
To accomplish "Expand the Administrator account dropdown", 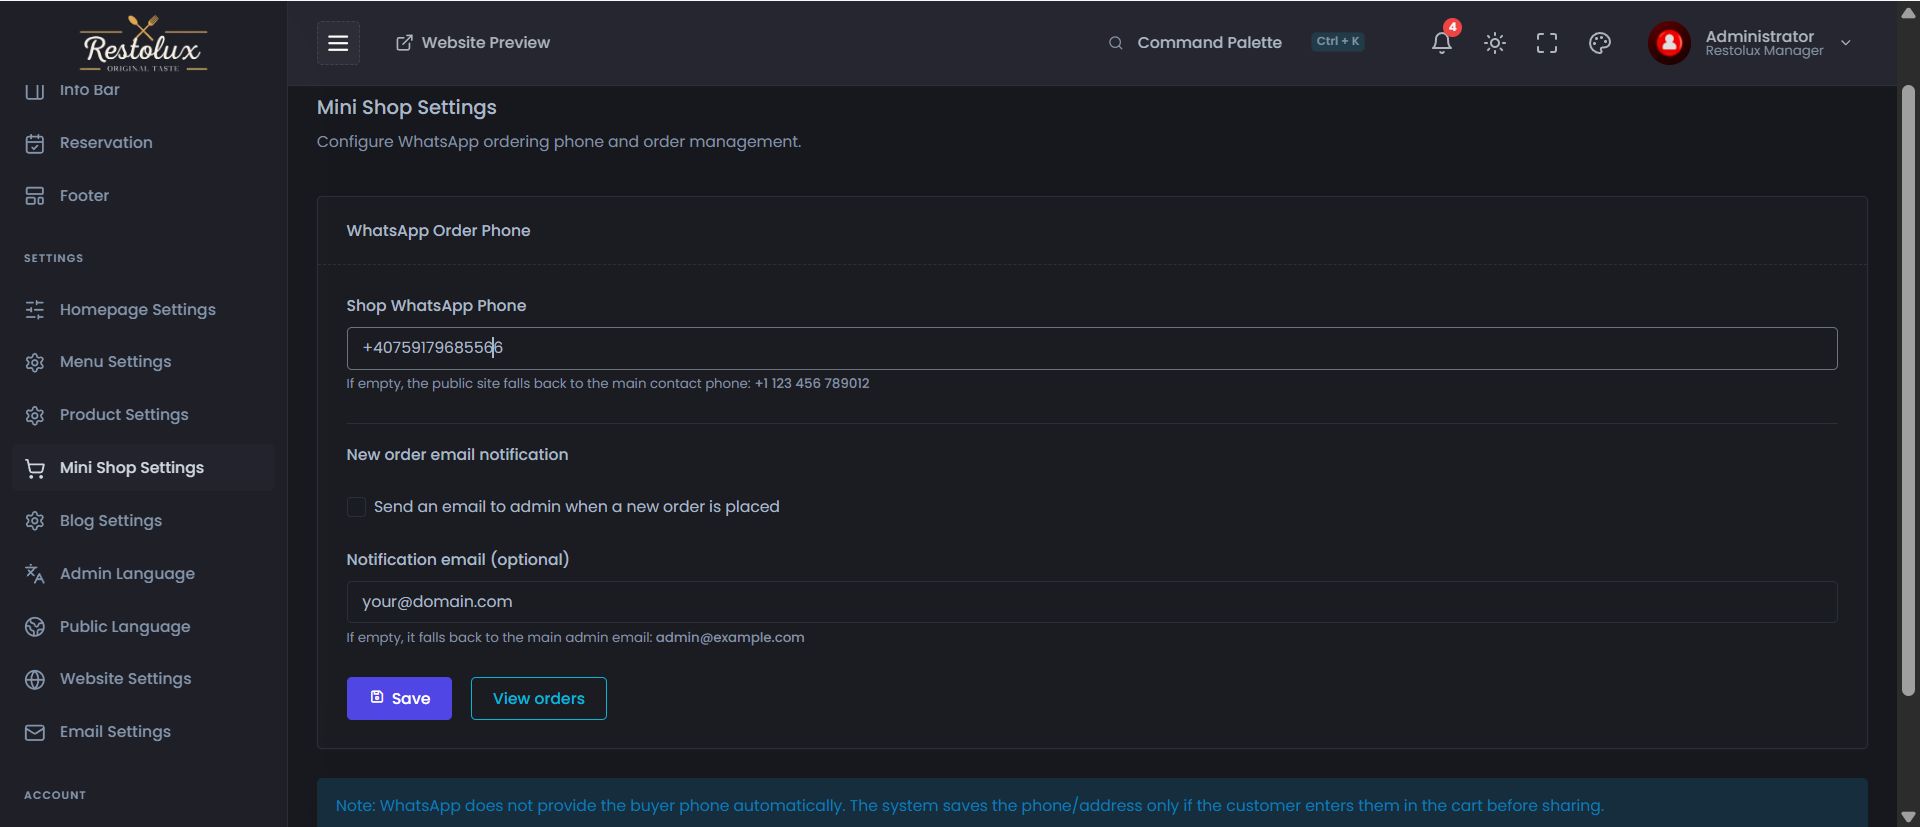I will click(x=1845, y=43).
